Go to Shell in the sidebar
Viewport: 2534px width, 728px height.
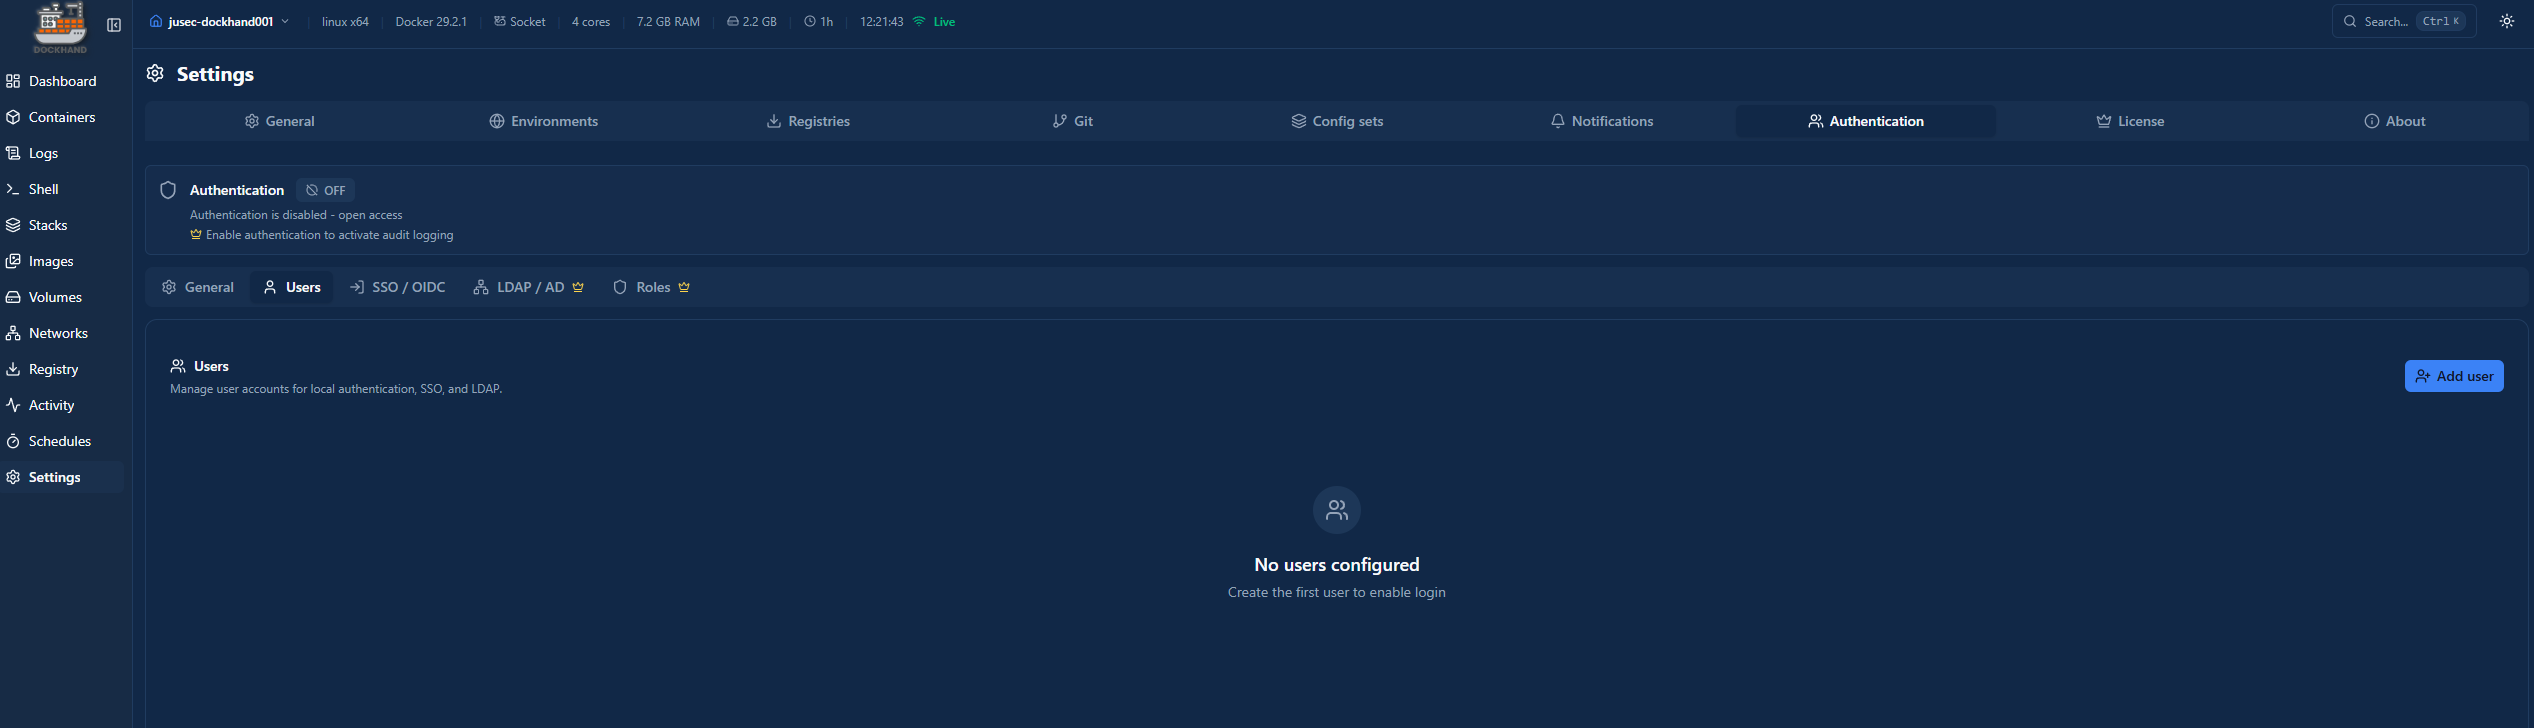coord(43,189)
